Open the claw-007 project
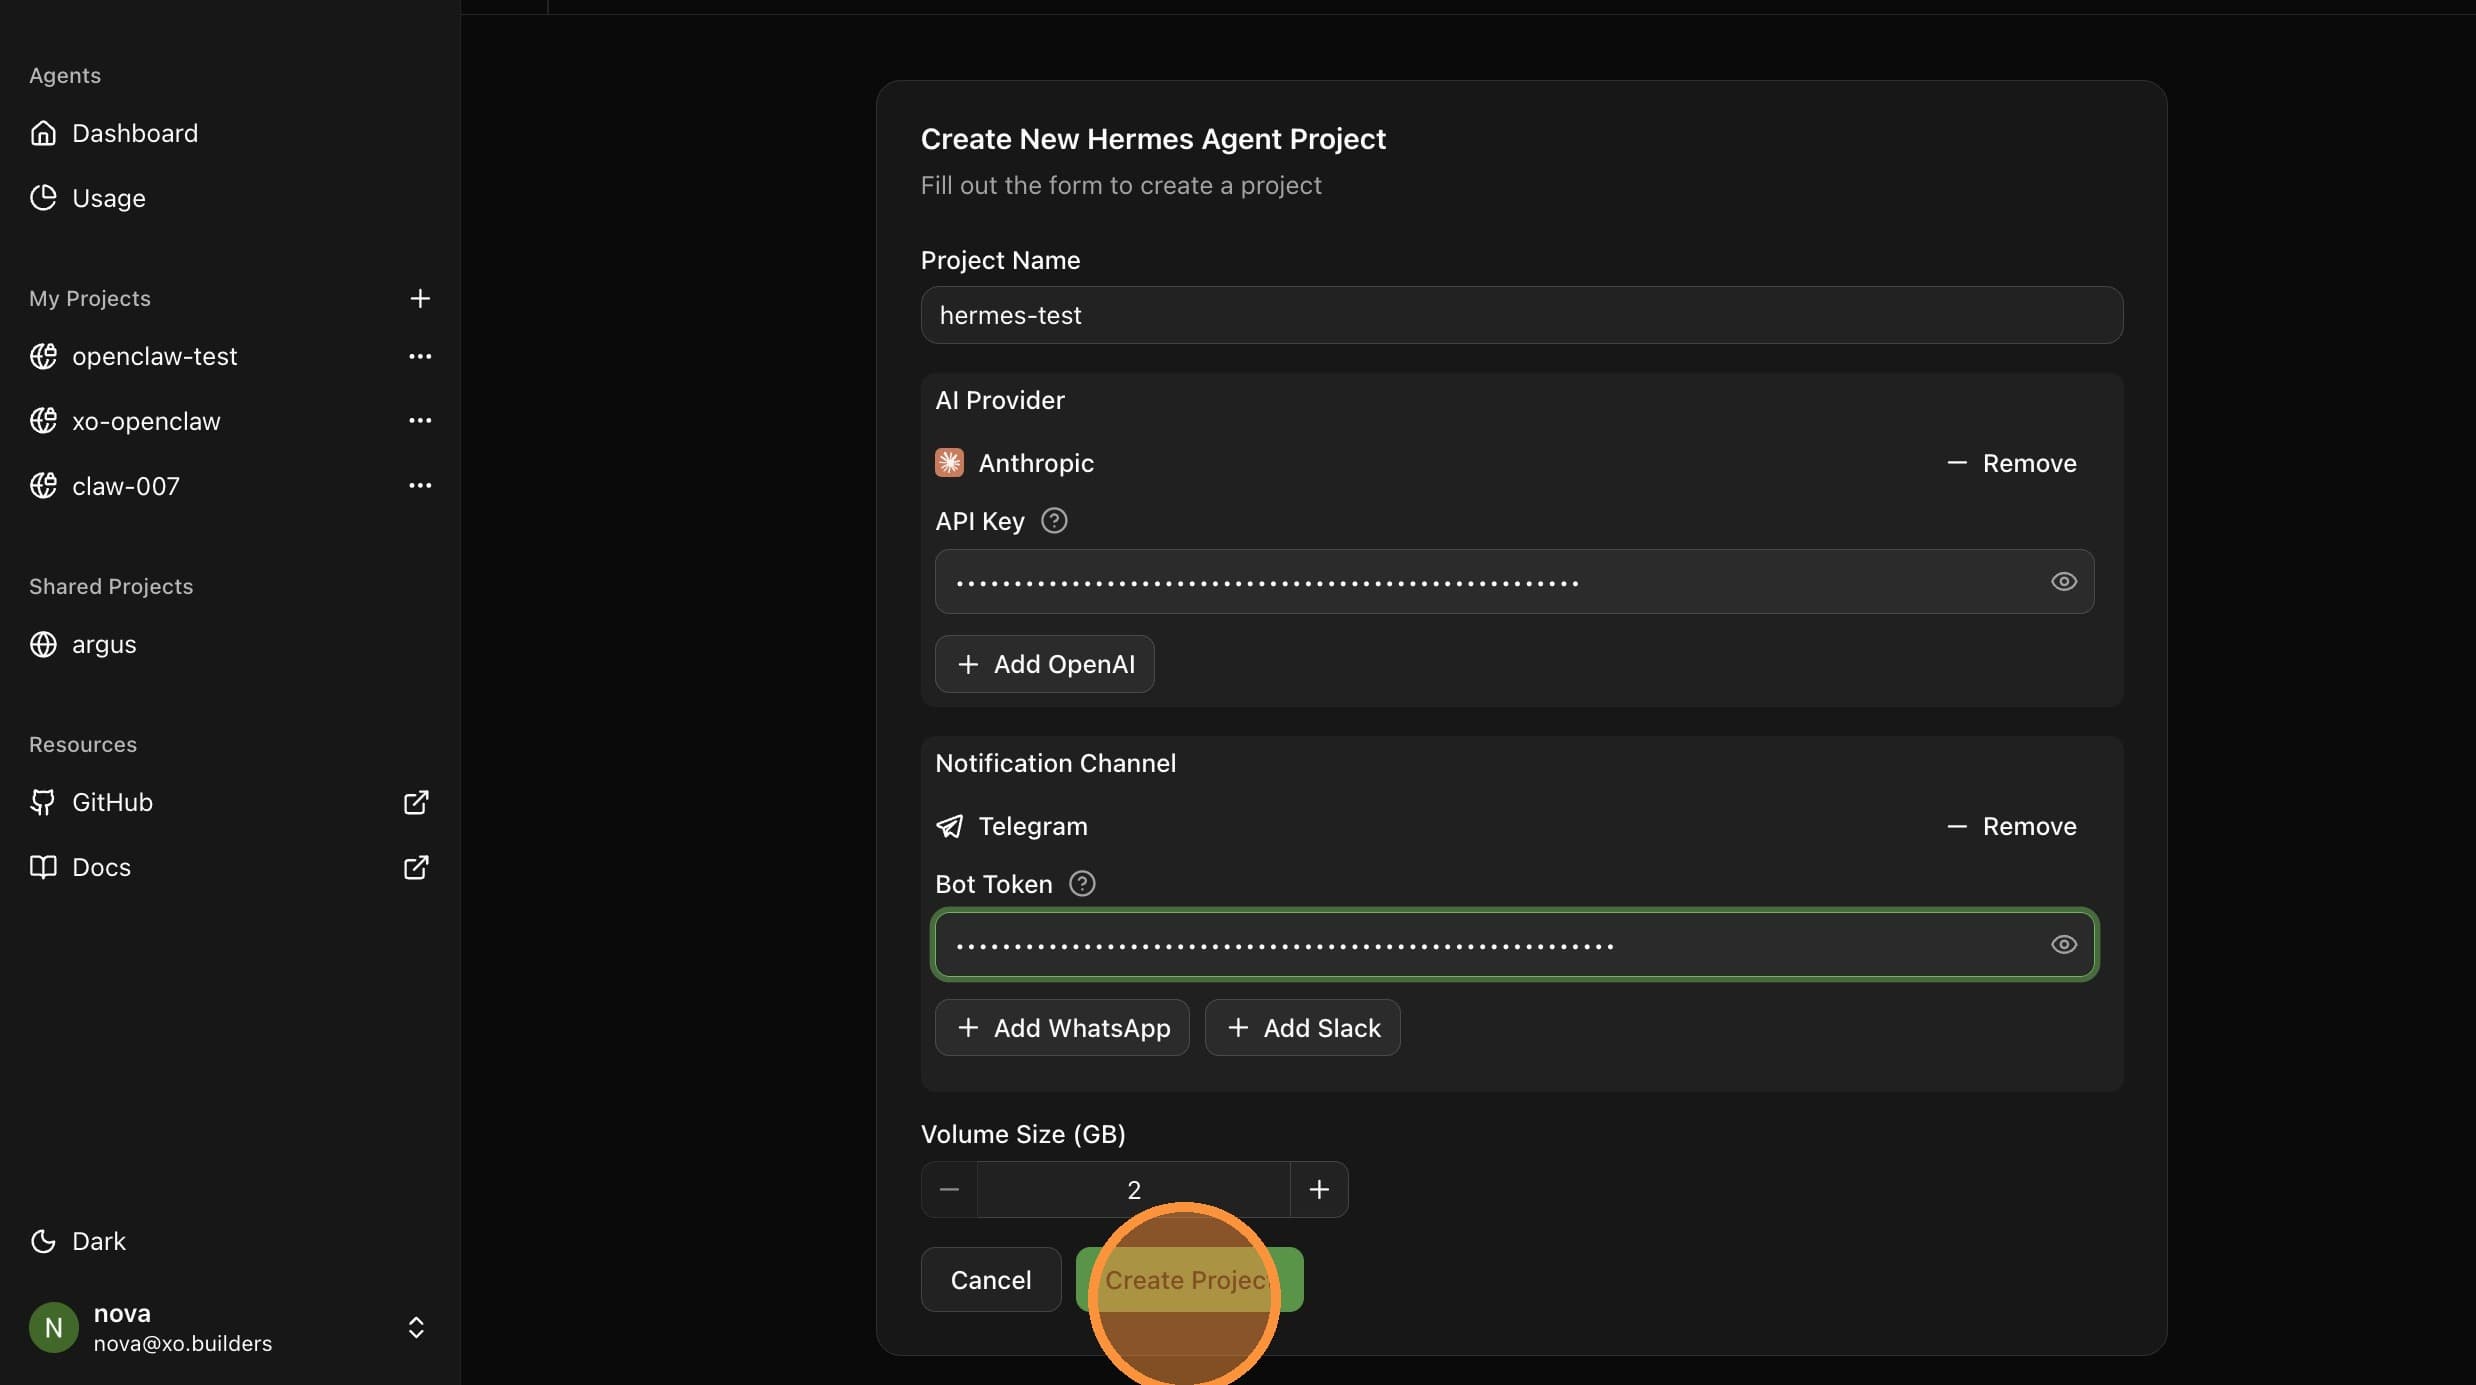2476x1385 pixels. (126, 486)
